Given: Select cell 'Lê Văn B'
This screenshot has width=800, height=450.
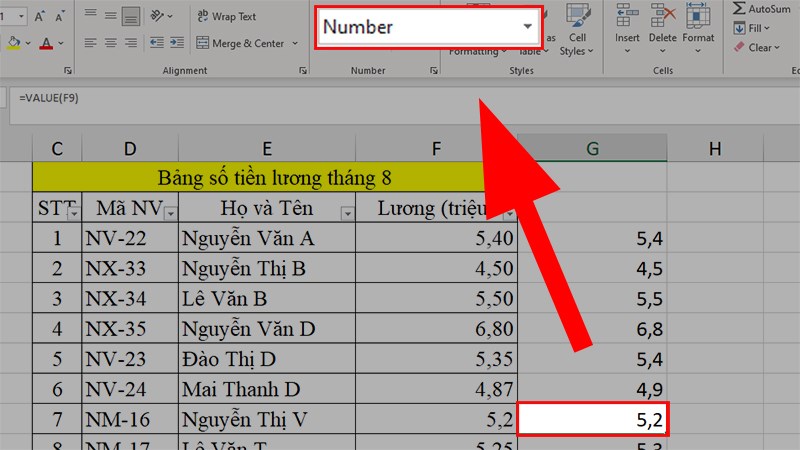Looking at the screenshot, I should tap(267, 298).
